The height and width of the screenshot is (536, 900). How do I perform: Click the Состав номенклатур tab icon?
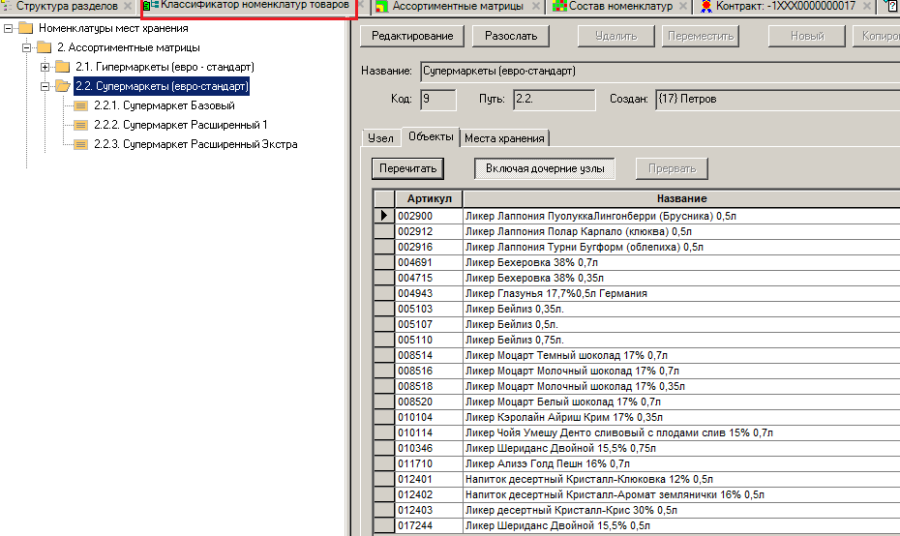(x=559, y=6)
